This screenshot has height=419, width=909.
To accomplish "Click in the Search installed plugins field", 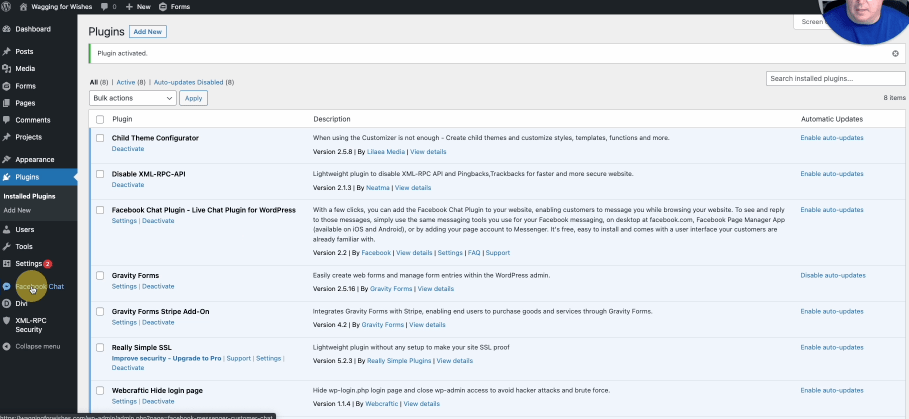I will pos(835,78).
